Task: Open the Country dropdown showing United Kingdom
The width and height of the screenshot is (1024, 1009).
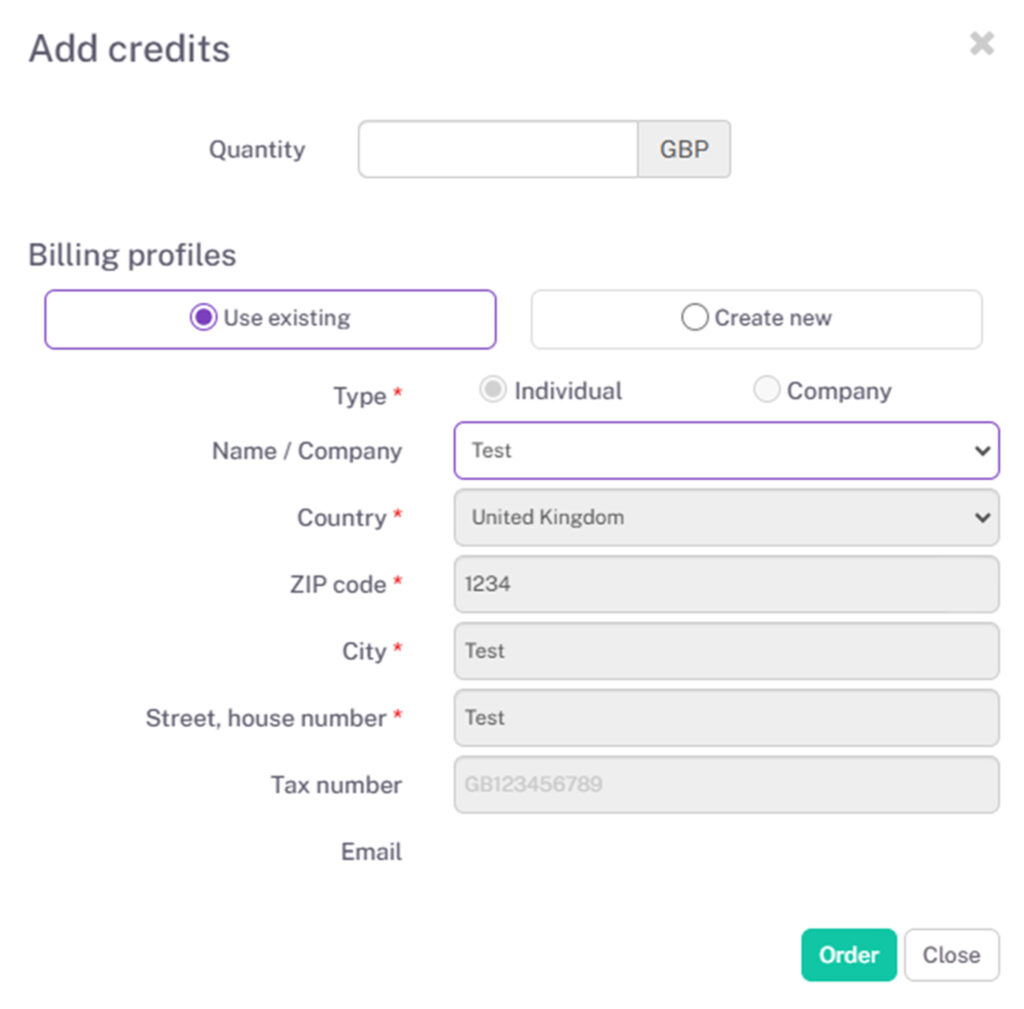Action: (x=727, y=518)
